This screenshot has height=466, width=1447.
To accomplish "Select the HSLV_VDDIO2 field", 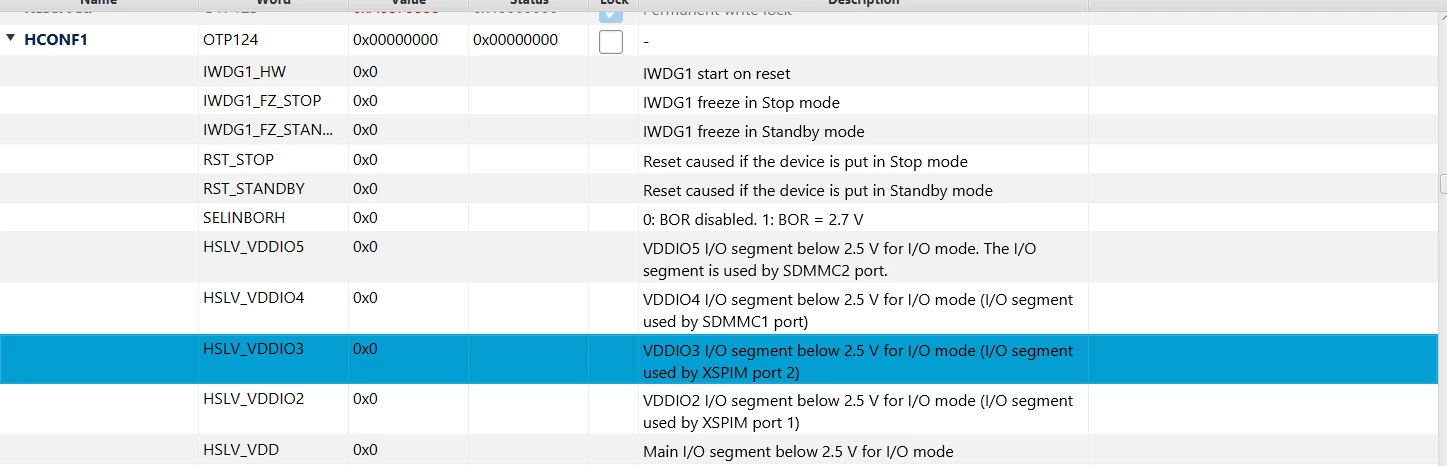I will [253, 398].
